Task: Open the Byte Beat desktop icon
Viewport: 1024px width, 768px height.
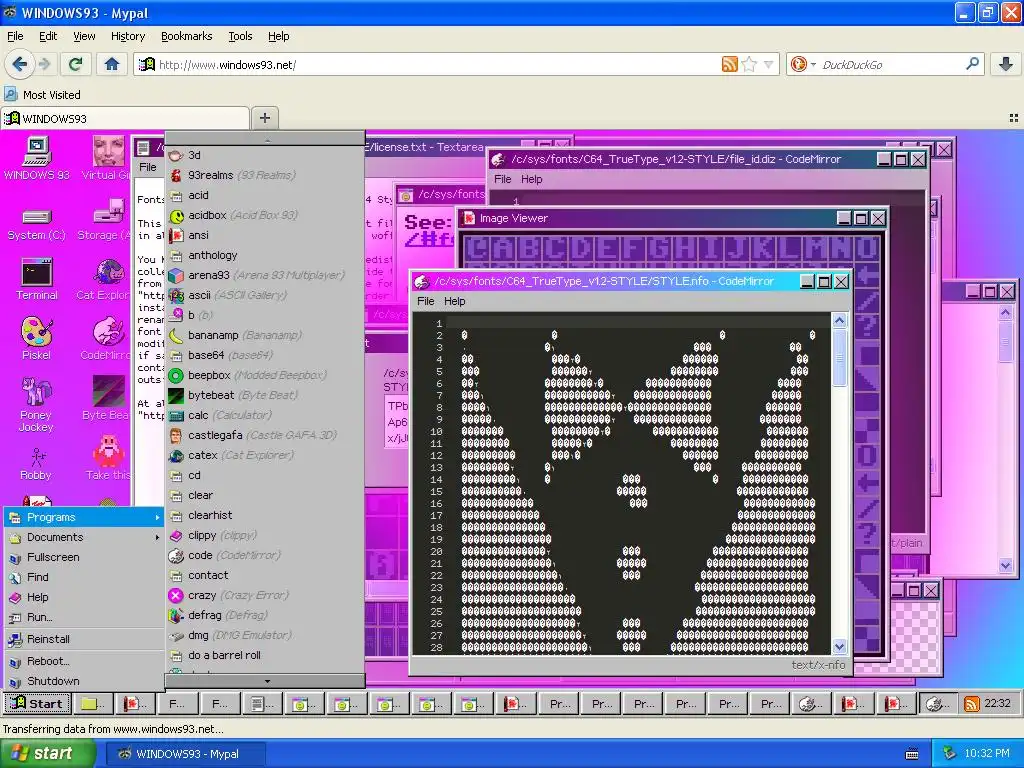Action: 106,398
